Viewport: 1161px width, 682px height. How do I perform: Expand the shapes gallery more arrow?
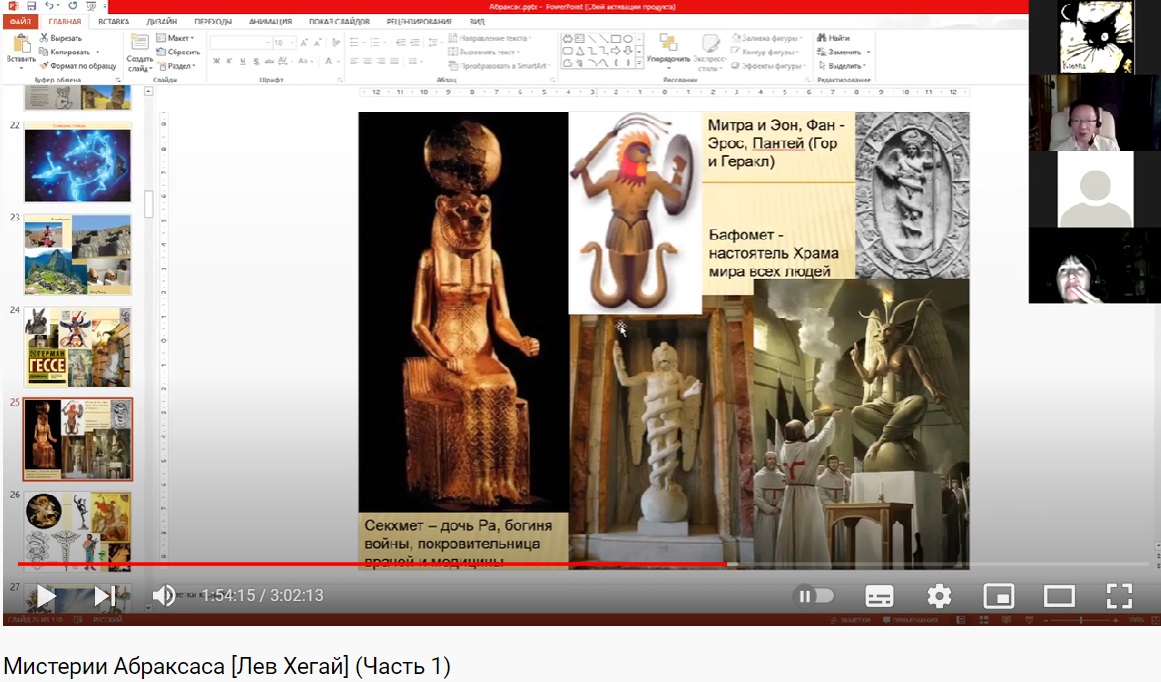tap(640, 64)
